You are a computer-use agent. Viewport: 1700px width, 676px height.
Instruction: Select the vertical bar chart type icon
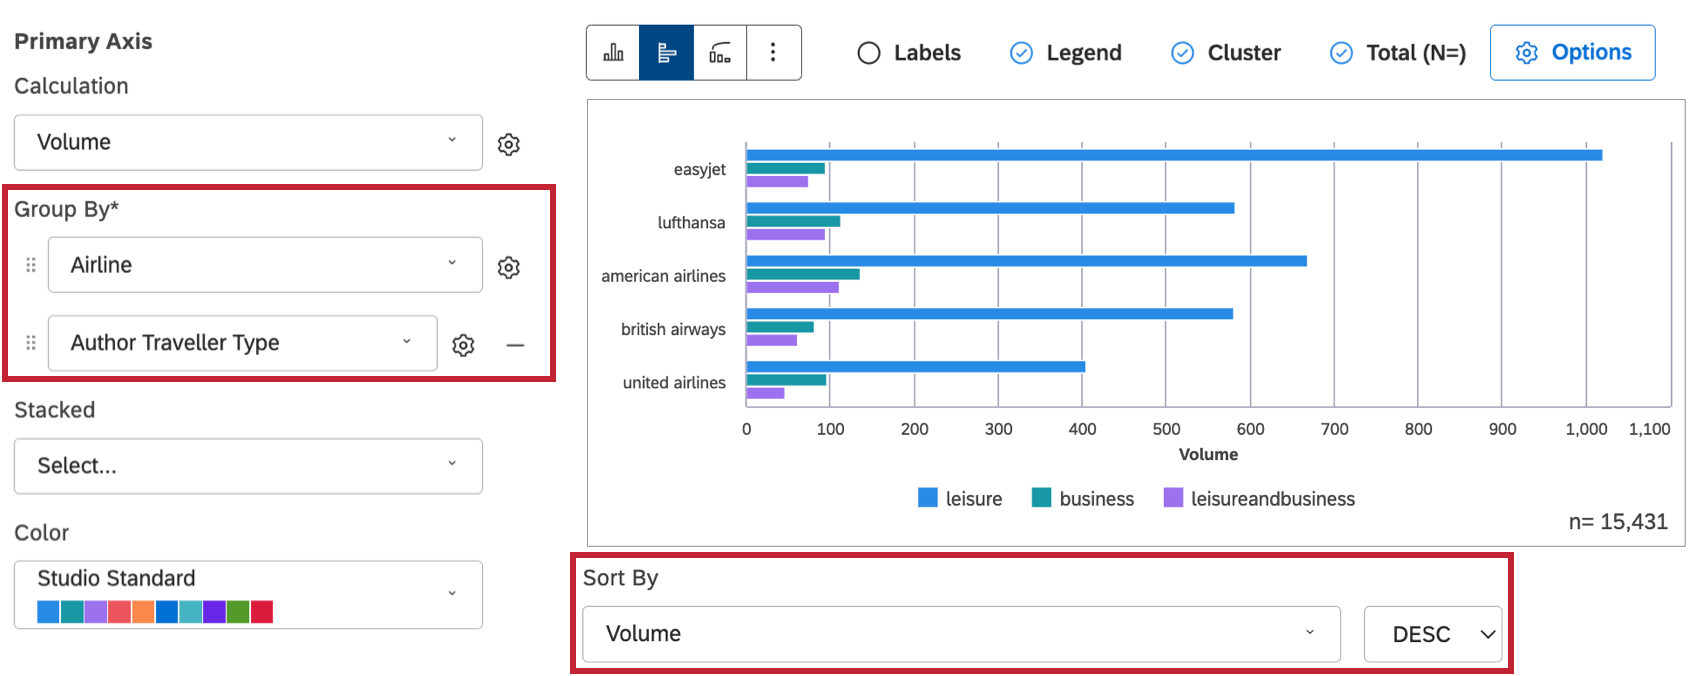tap(613, 53)
